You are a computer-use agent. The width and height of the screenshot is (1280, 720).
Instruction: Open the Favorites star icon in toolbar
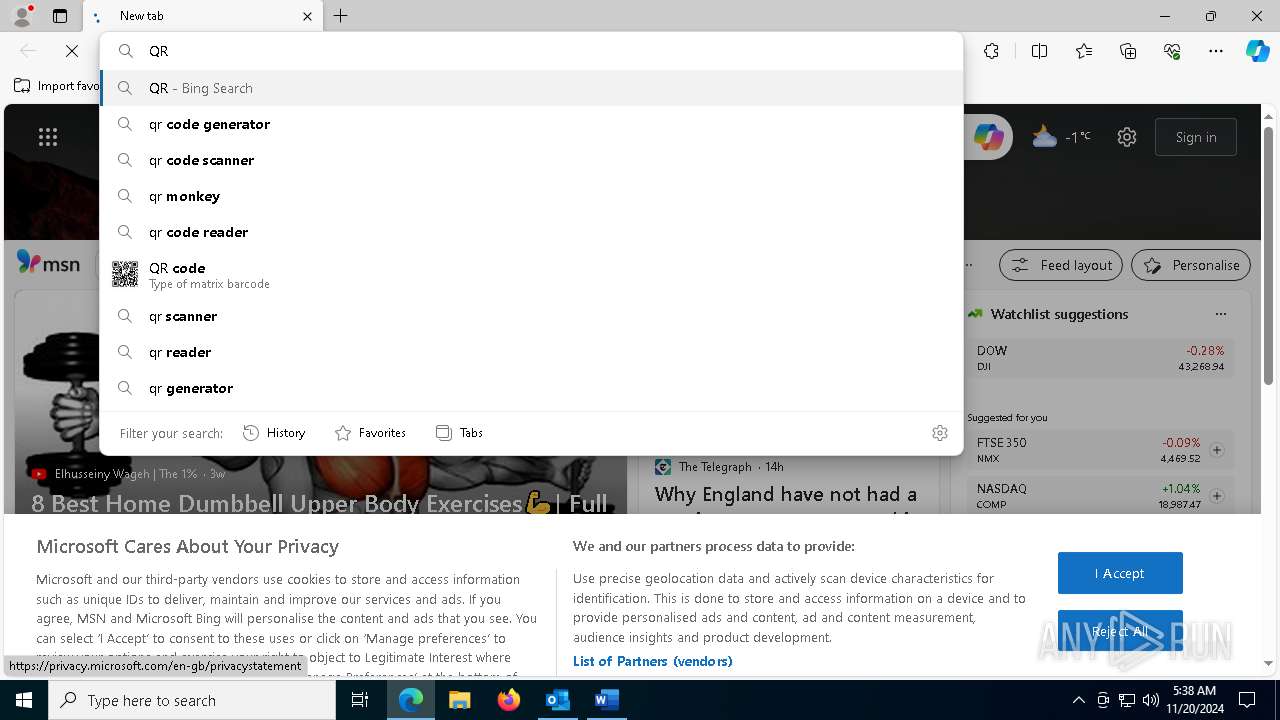[x=1084, y=51]
